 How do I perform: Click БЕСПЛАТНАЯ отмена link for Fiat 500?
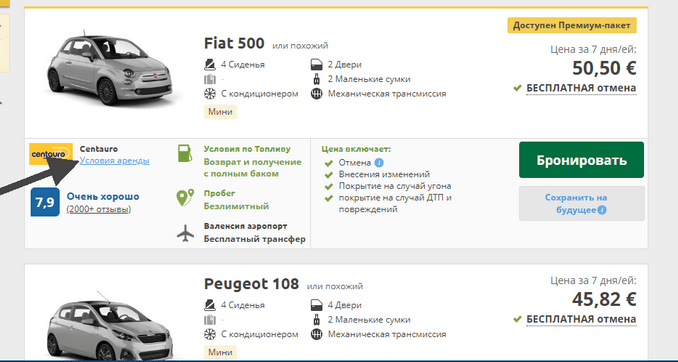point(581,88)
